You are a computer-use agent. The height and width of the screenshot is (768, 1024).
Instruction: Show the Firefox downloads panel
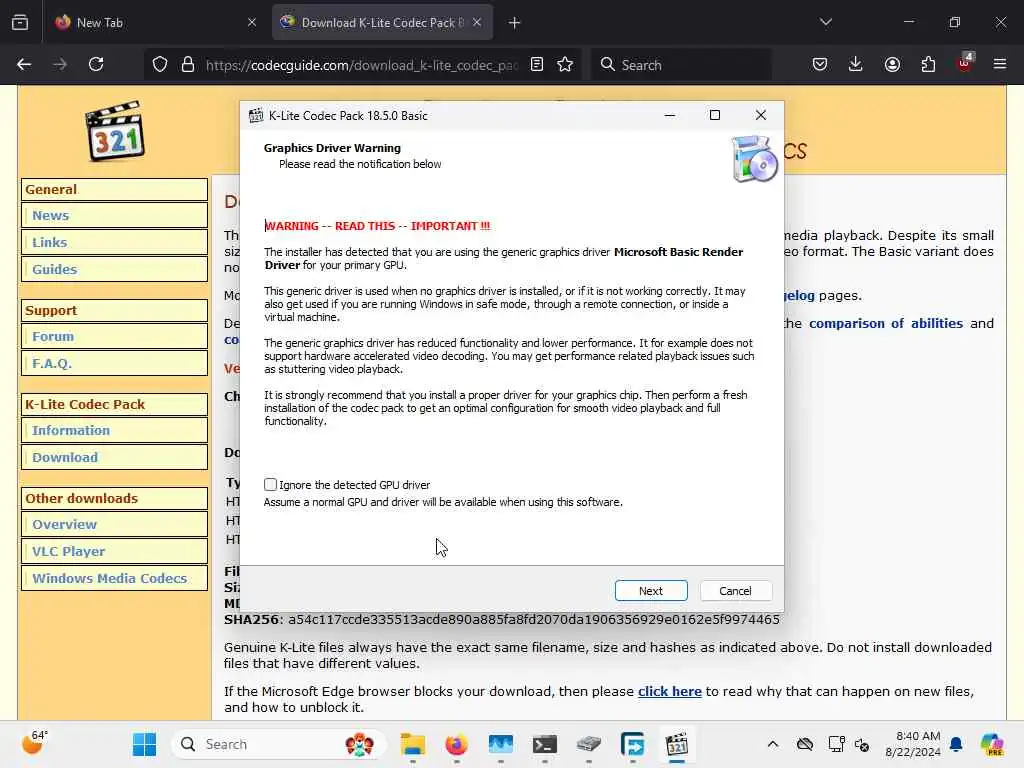pyautogui.click(x=856, y=64)
